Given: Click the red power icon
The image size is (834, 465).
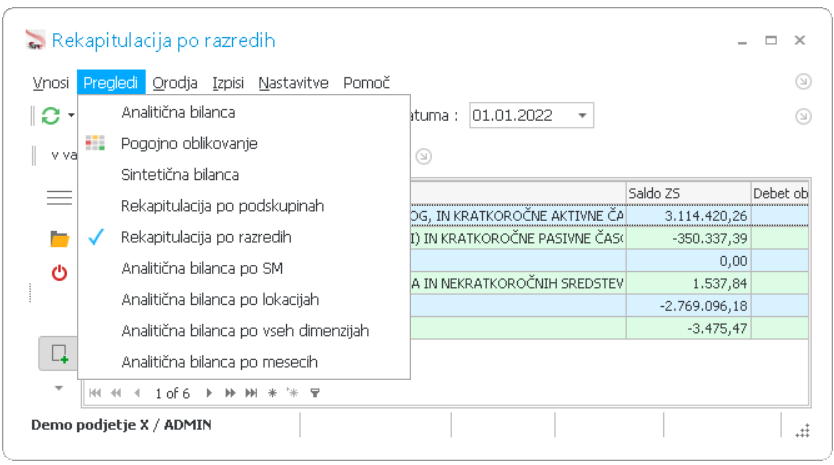Looking at the screenshot, I should point(59,273).
